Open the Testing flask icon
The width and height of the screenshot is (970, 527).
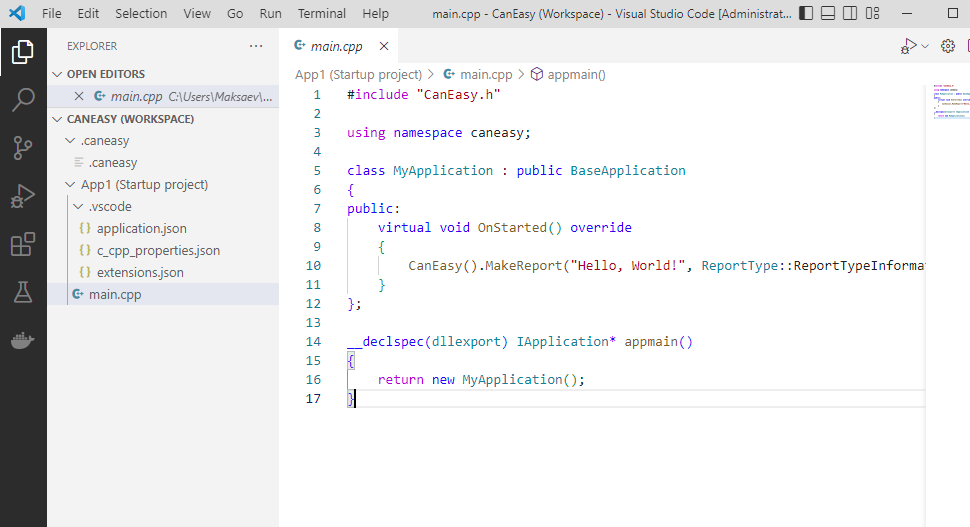tap(23, 292)
